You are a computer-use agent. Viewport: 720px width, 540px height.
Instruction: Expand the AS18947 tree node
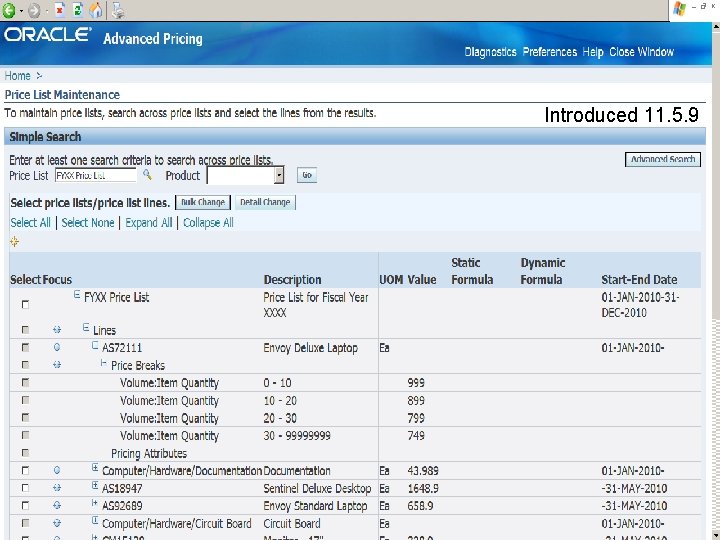(x=95, y=485)
